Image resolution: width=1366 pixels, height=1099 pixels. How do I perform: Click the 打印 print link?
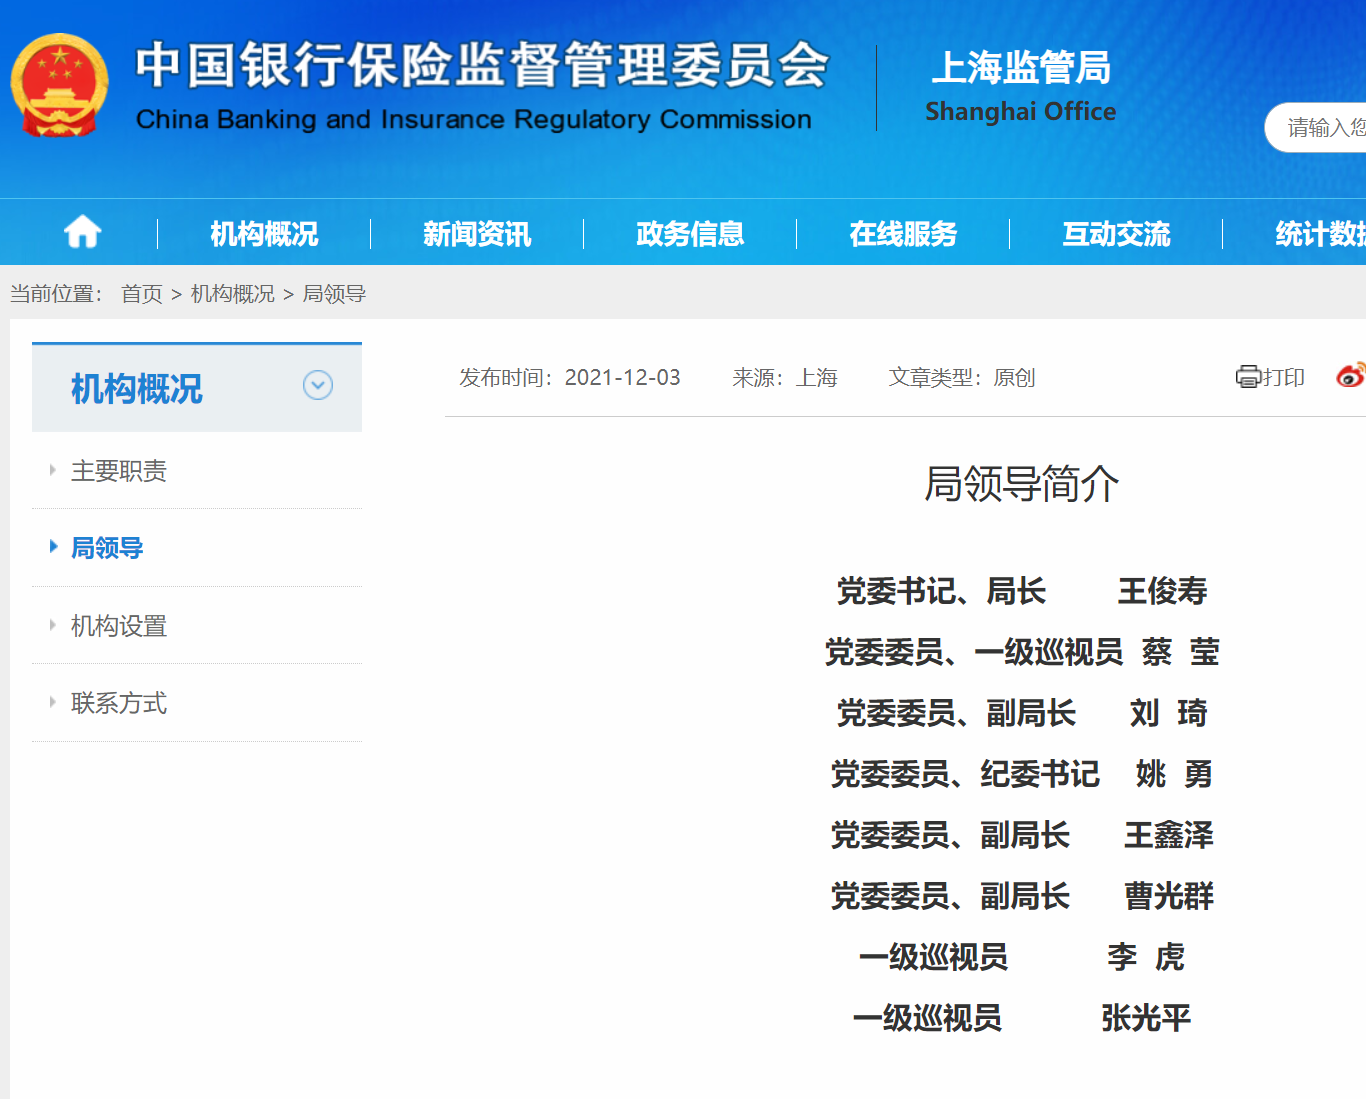point(1283,377)
